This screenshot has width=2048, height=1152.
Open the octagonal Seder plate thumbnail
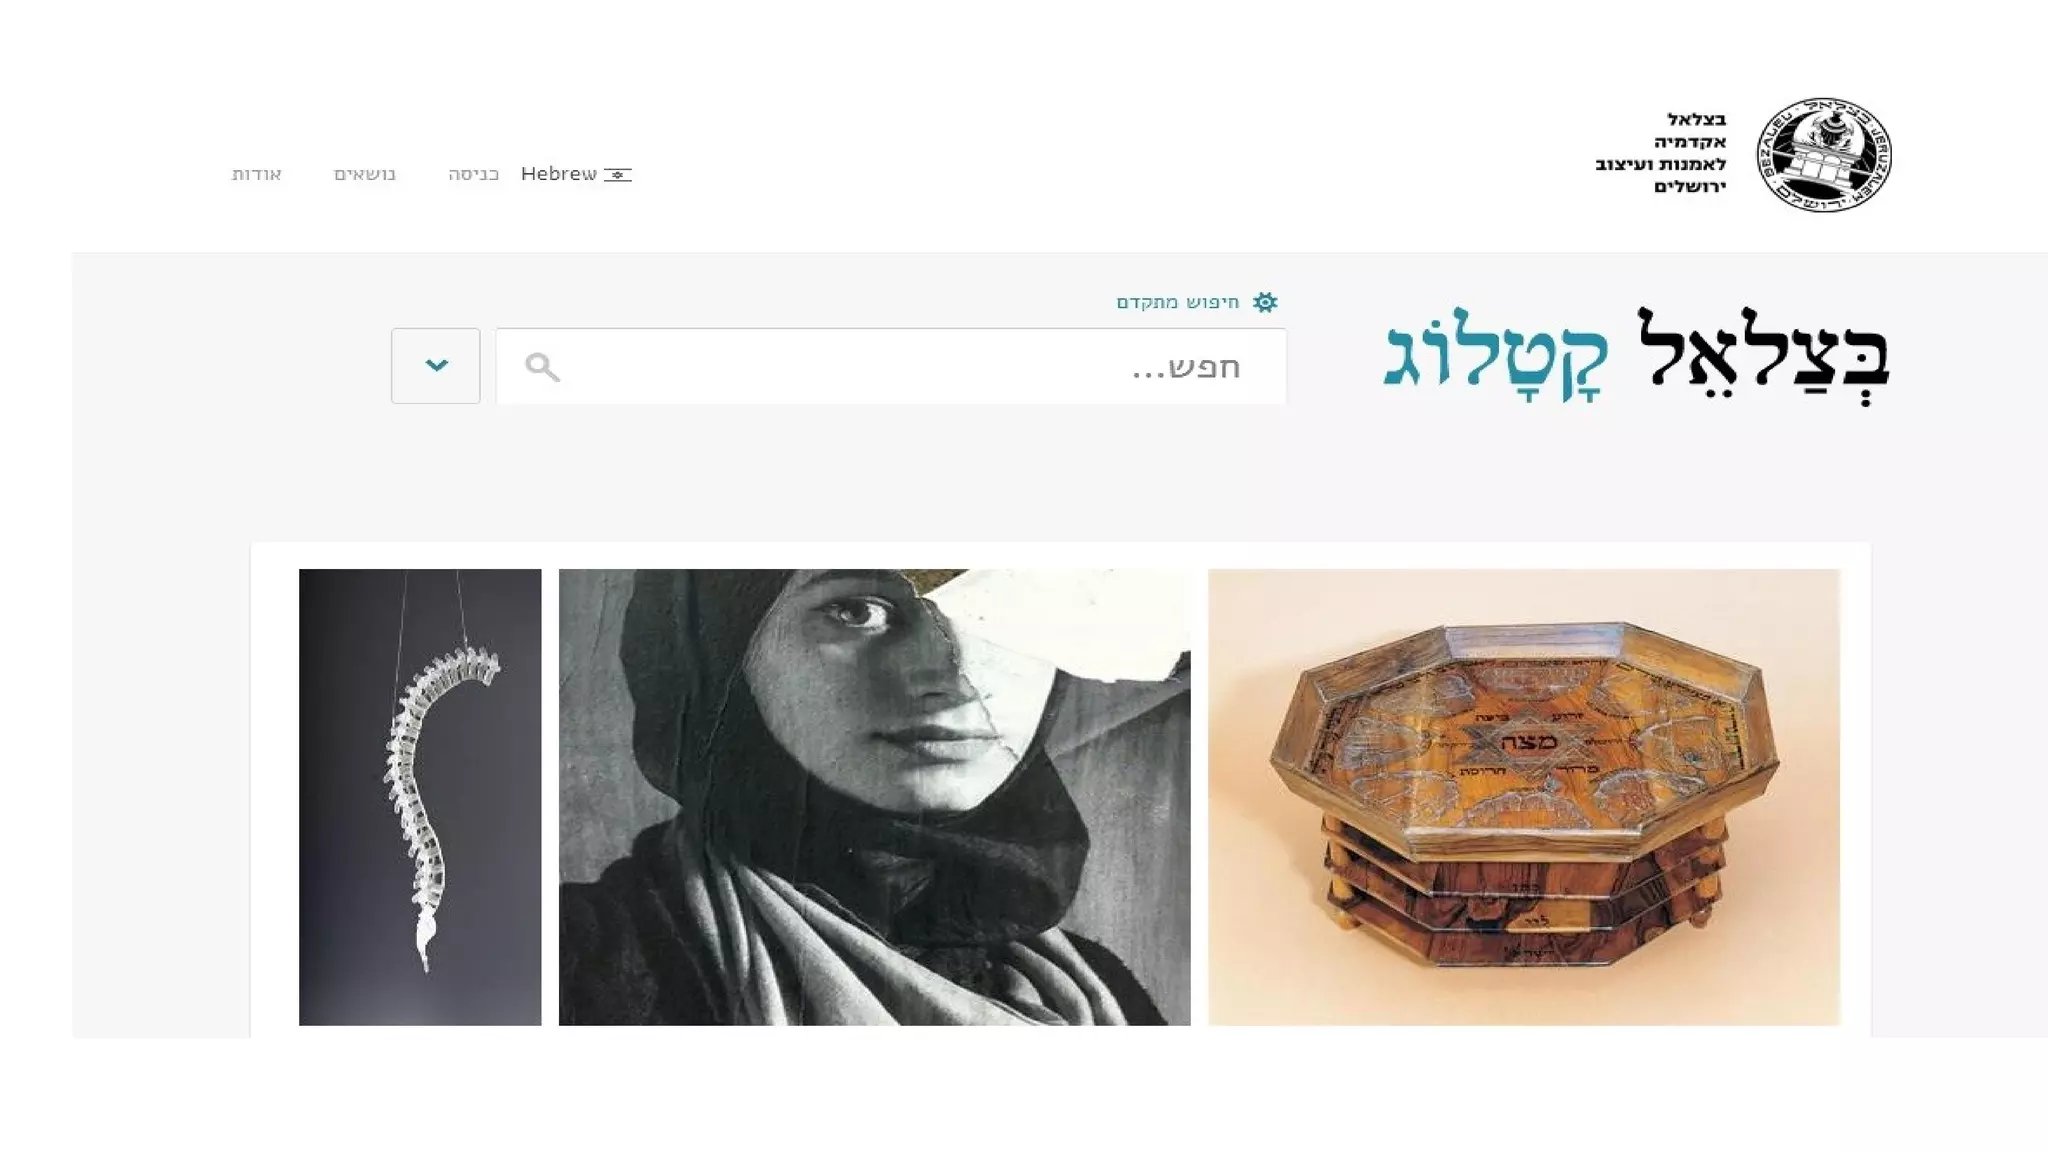[1524, 797]
